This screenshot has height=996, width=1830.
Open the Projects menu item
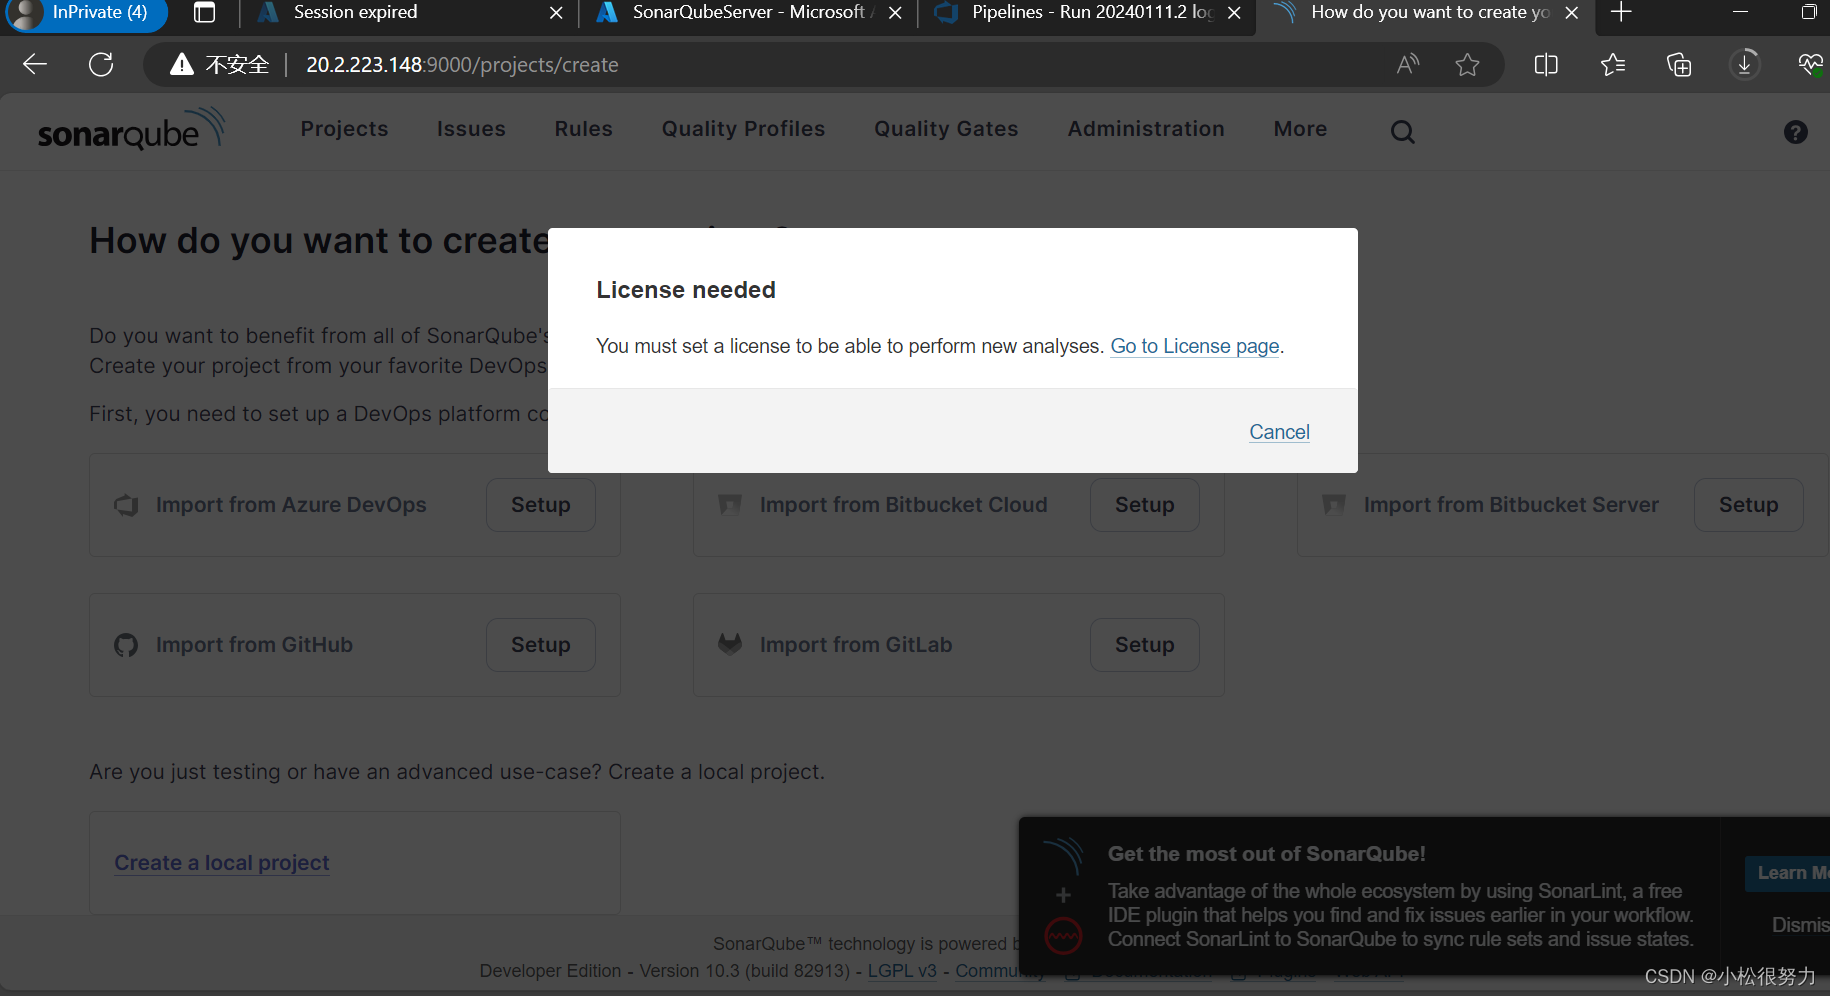[x=344, y=129]
